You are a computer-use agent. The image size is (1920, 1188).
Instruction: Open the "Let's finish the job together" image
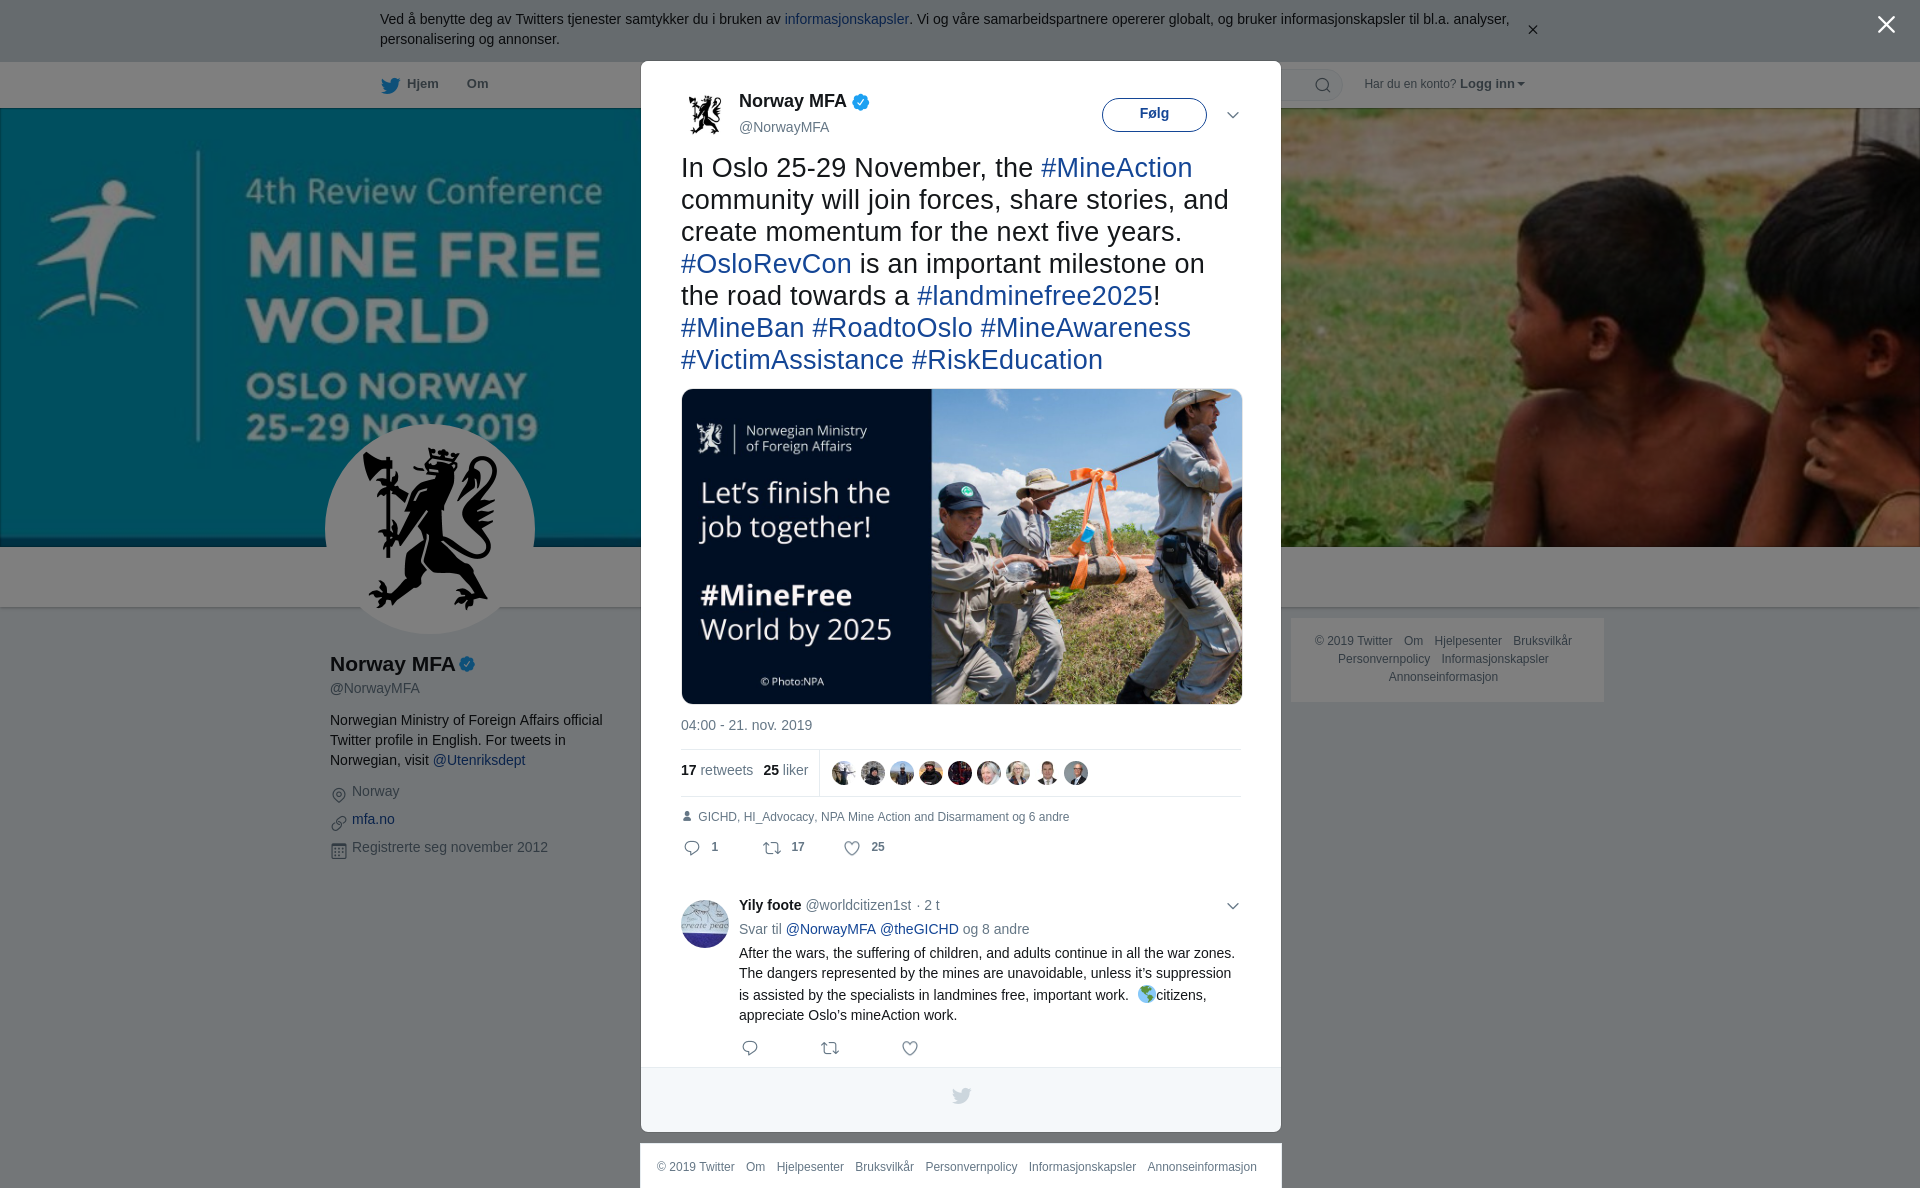(962, 546)
